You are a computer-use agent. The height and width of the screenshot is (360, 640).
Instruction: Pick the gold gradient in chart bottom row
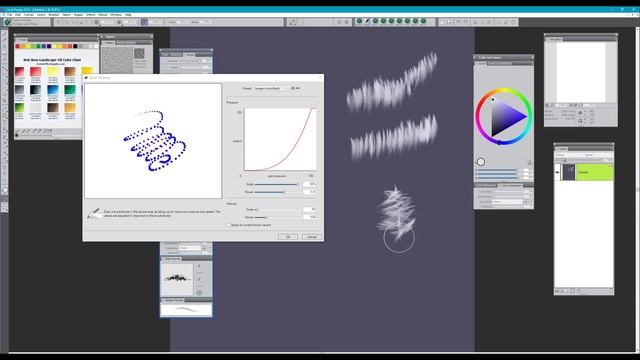click(70, 107)
